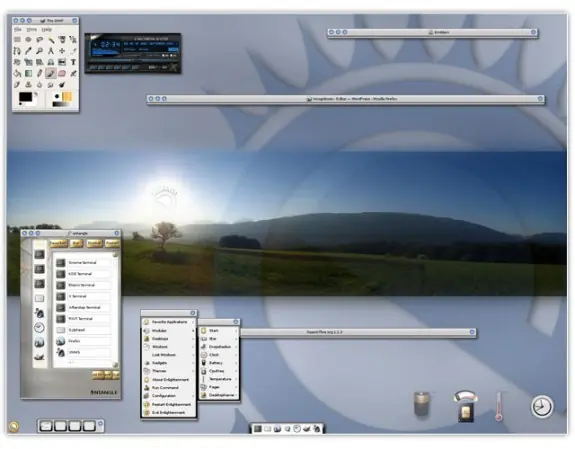Image resolution: width=575 pixels, height=449 pixels.
Task: Open Enlightenment start button in bottom-left corner
Action: point(14,427)
